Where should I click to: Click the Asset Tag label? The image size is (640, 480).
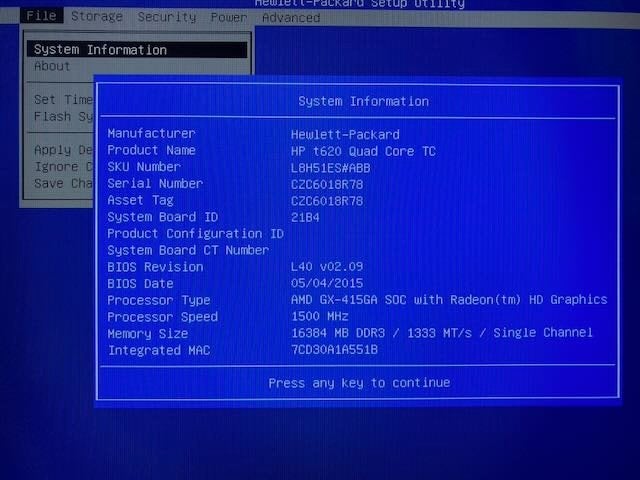tap(140, 200)
